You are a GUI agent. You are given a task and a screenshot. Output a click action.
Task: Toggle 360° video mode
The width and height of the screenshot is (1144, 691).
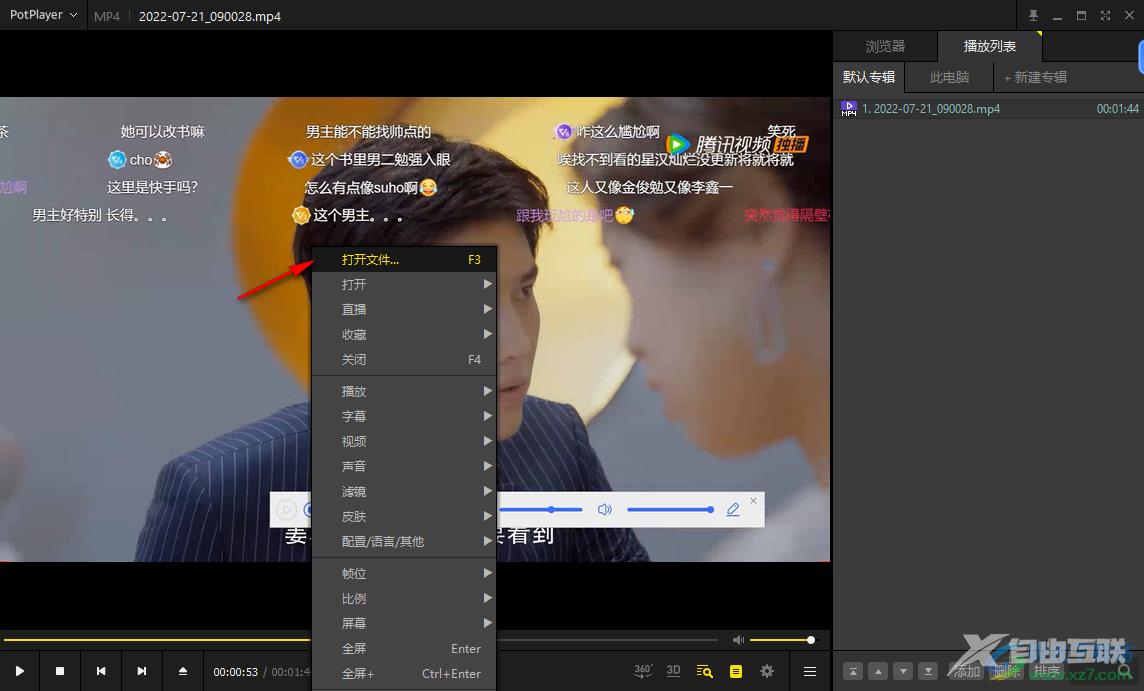click(x=643, y=671)
